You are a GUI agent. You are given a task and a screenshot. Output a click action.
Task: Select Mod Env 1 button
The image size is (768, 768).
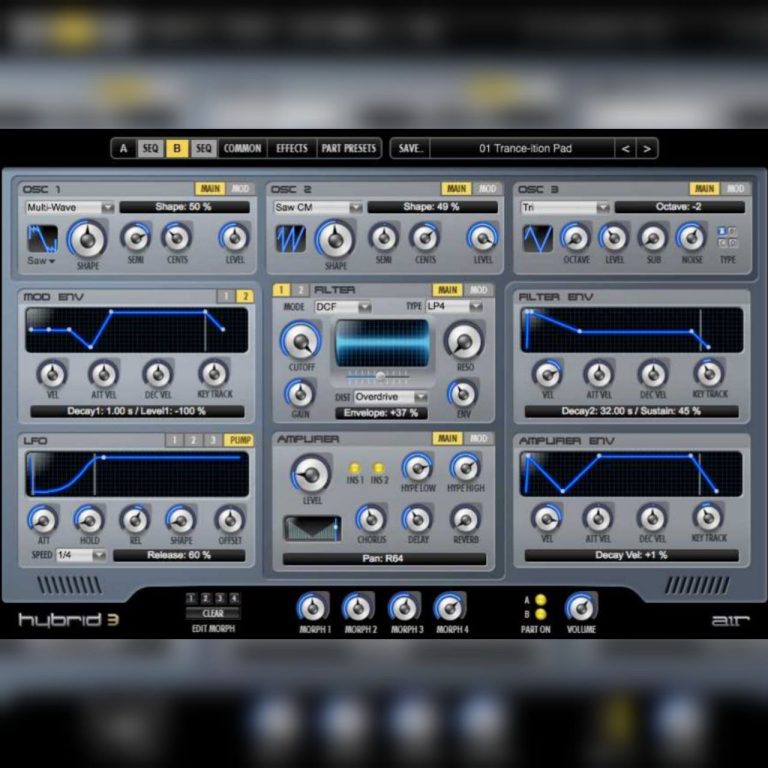[226, 296]
